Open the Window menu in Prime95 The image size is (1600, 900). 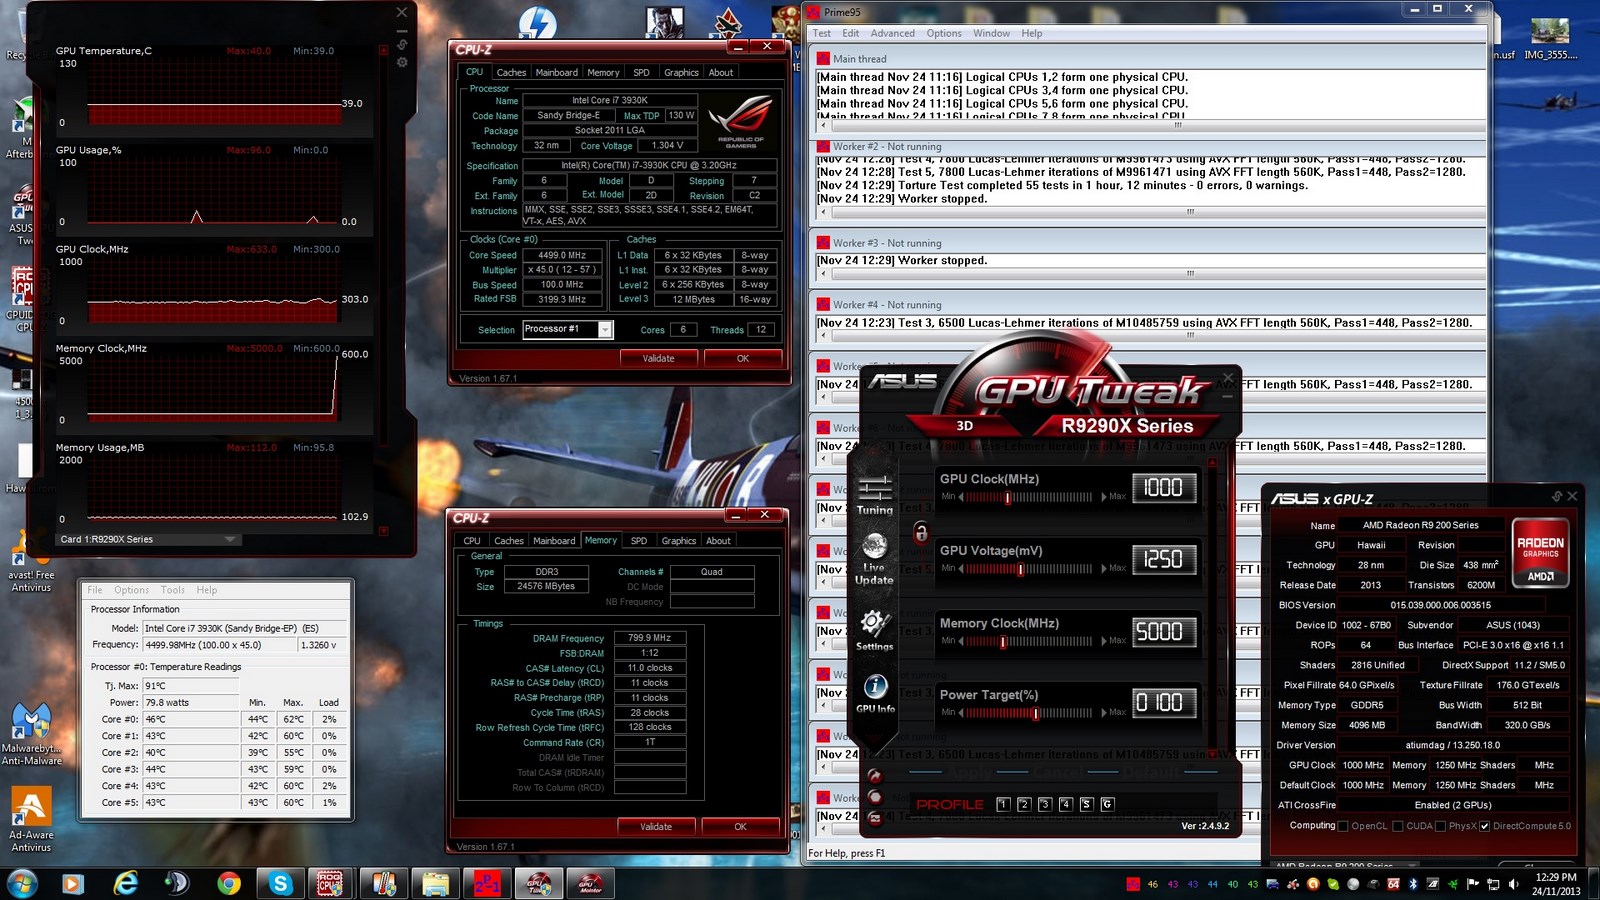[991, 33]
